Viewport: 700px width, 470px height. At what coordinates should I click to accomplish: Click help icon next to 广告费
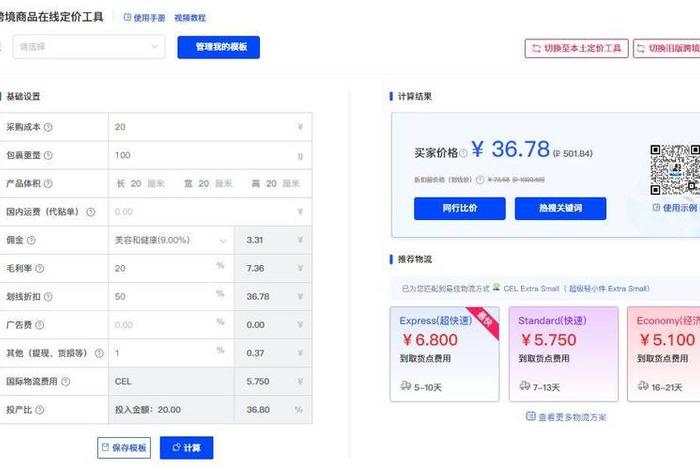pyautogui.click(x=40, y=325)
